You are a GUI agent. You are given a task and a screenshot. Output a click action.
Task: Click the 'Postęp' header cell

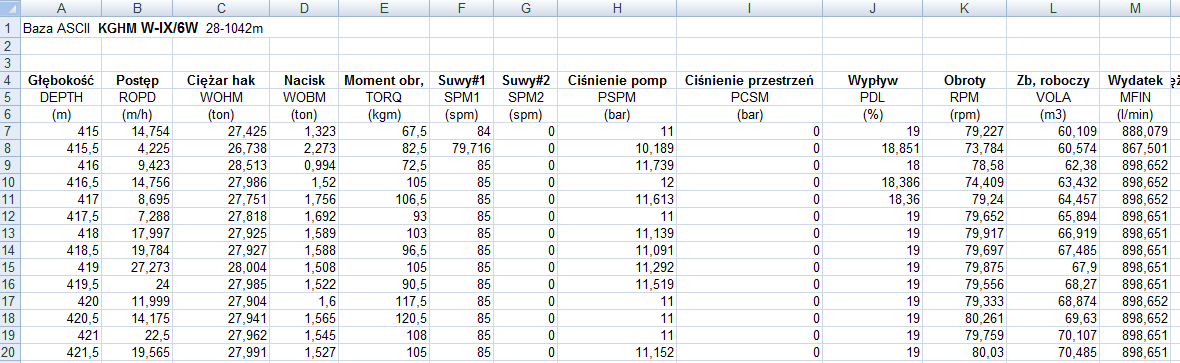[x=137, y=80]
